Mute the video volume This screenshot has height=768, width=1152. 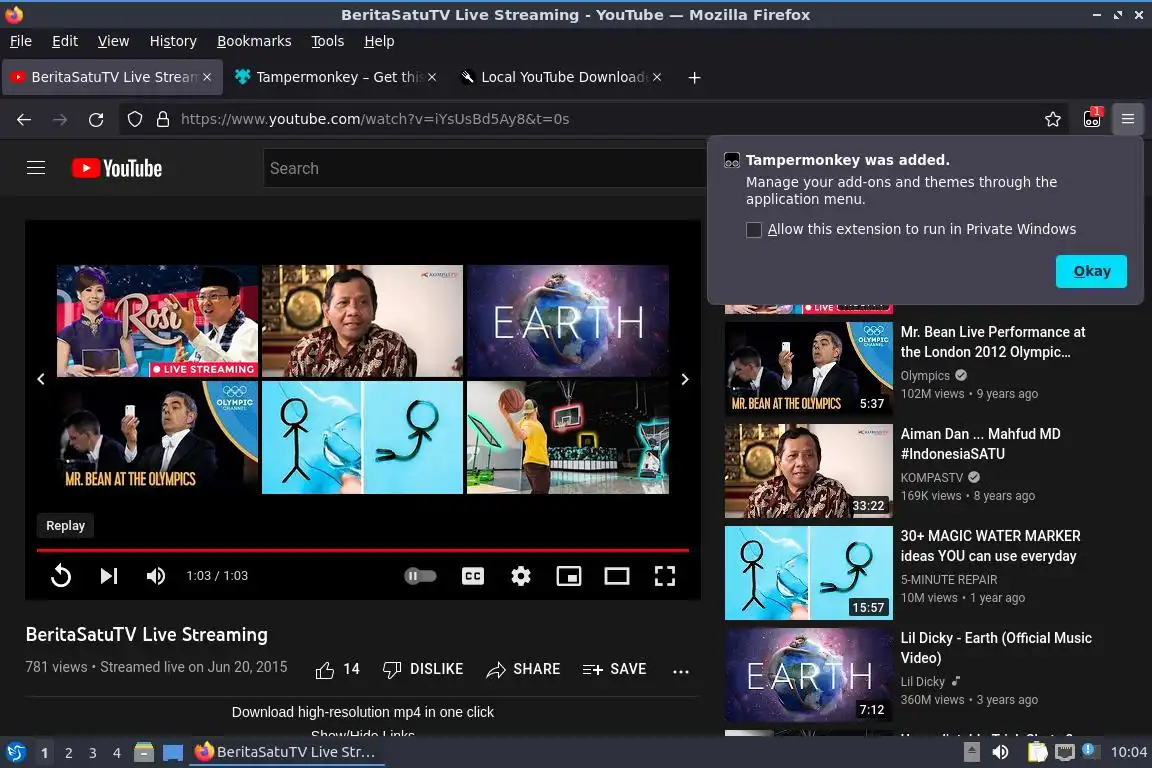[155, 575]
